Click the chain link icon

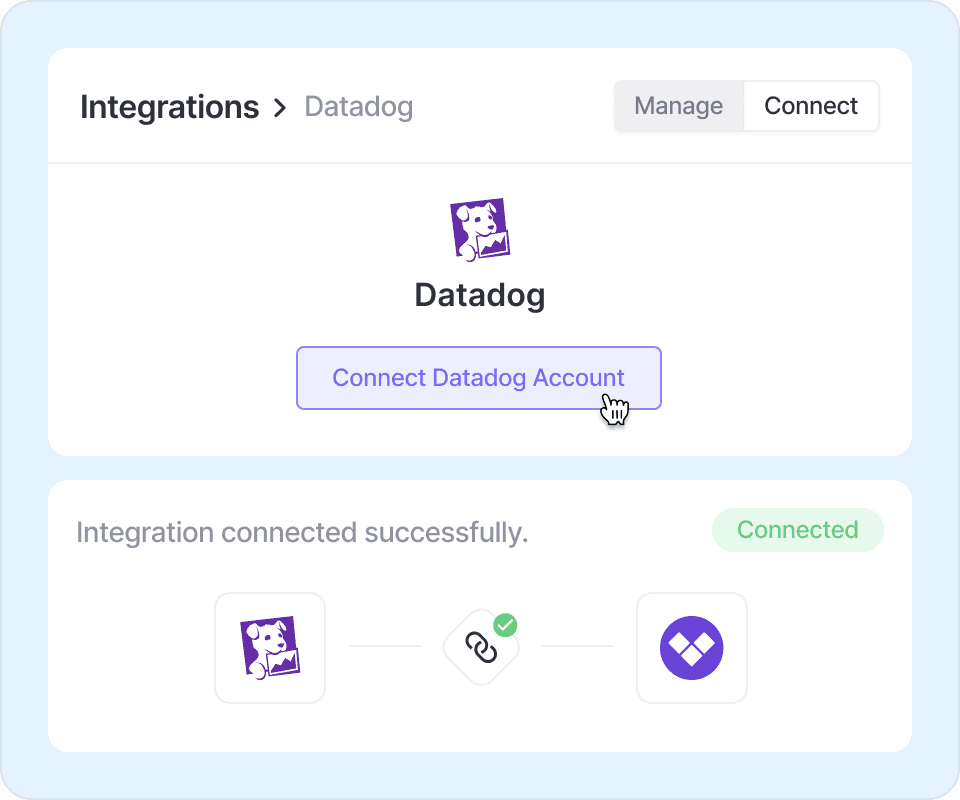coord(481,649)
